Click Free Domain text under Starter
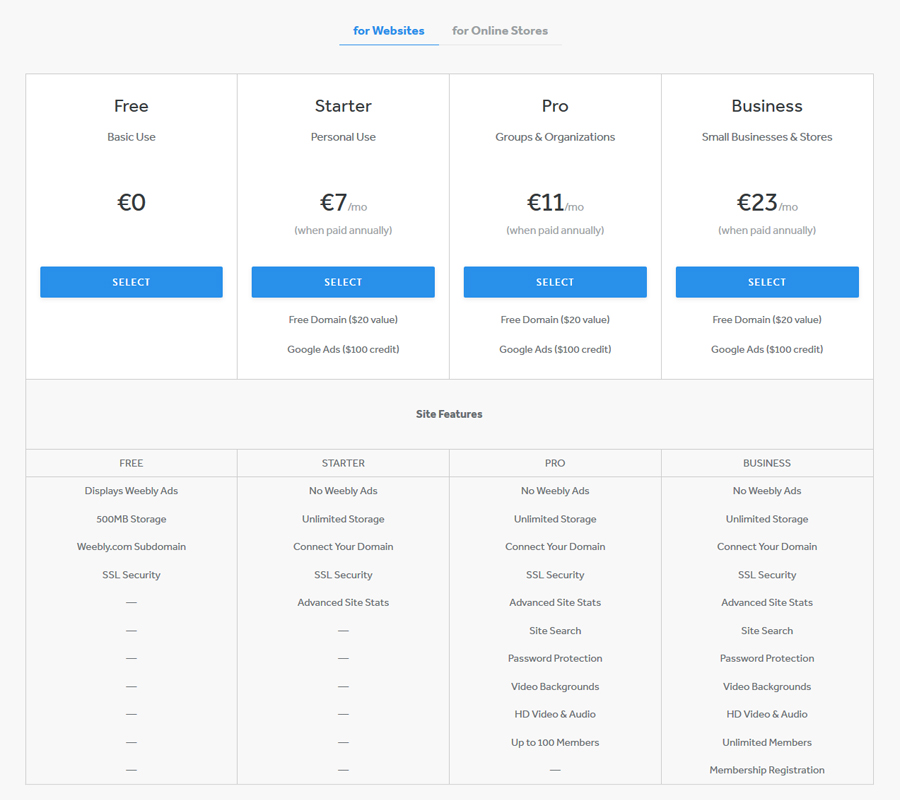Screen dimensions: 900x800 (343, 320)
